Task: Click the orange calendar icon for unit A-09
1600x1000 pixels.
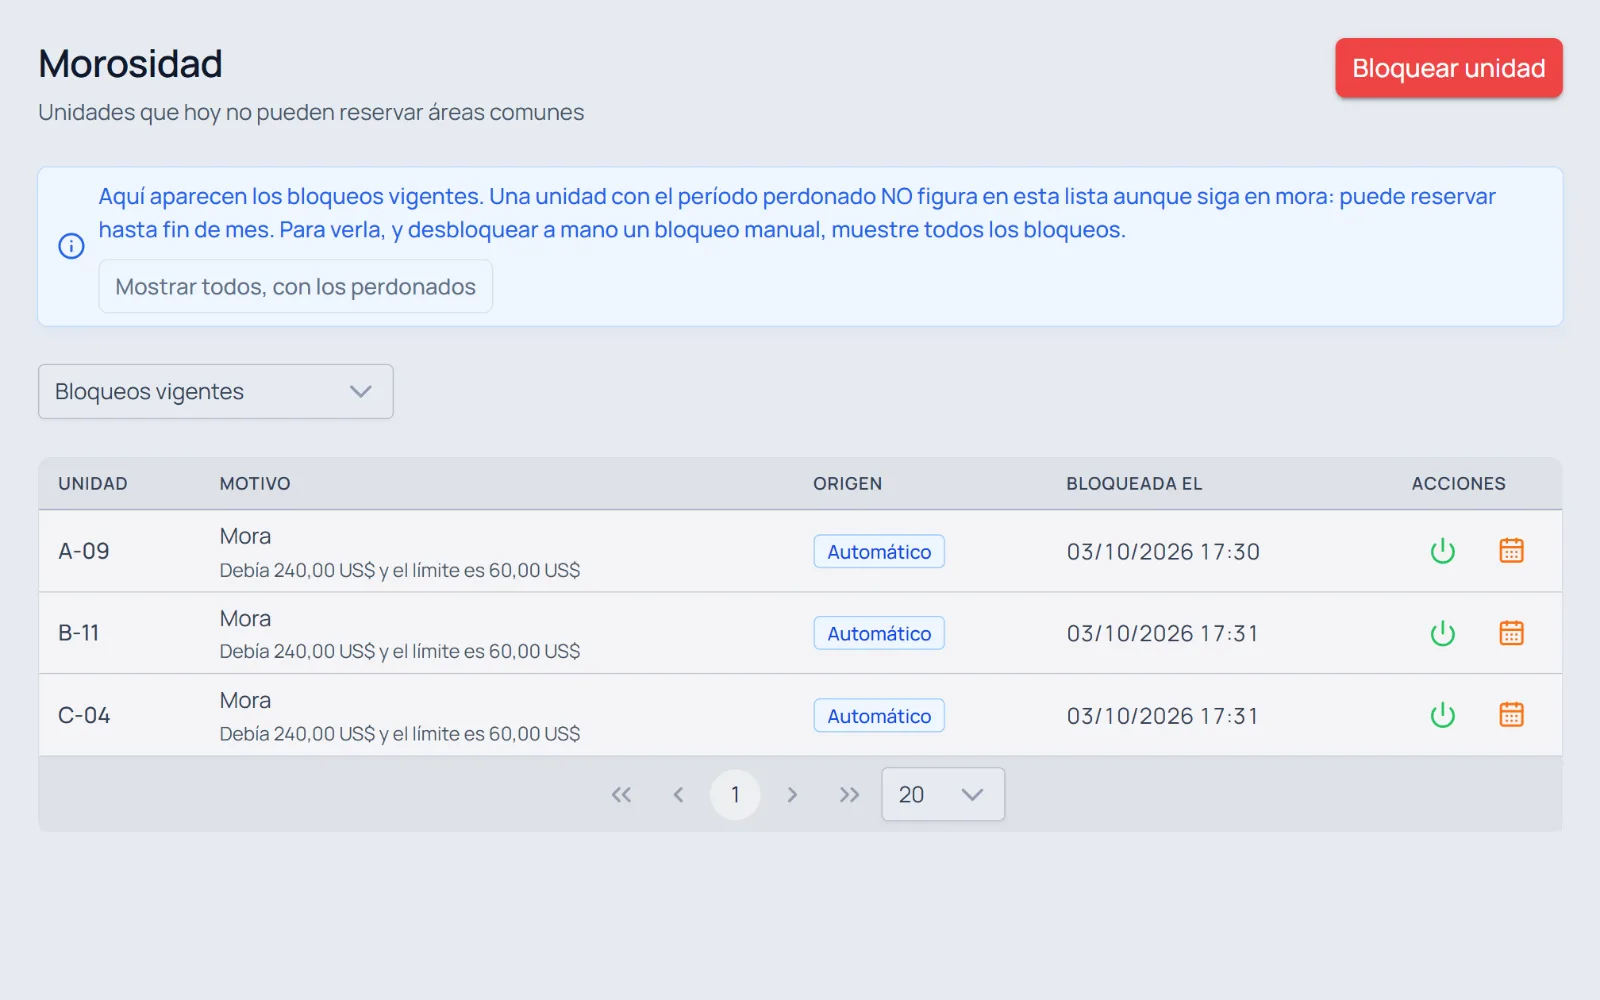Action: 1511,551
